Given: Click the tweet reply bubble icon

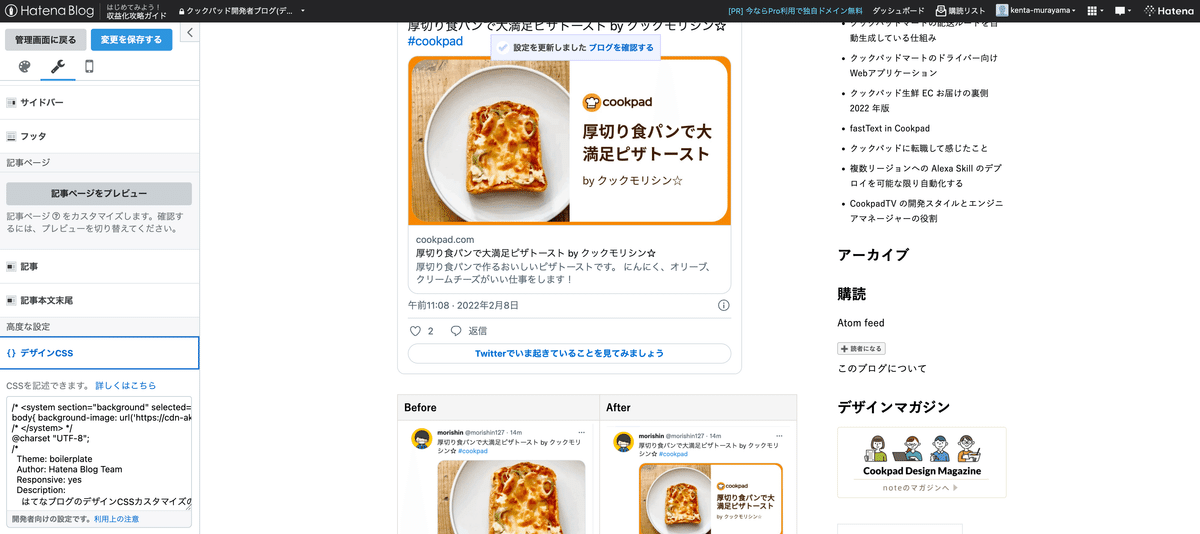Looking at the screenshot, I should pyautogui.click(x=456, y=331).
